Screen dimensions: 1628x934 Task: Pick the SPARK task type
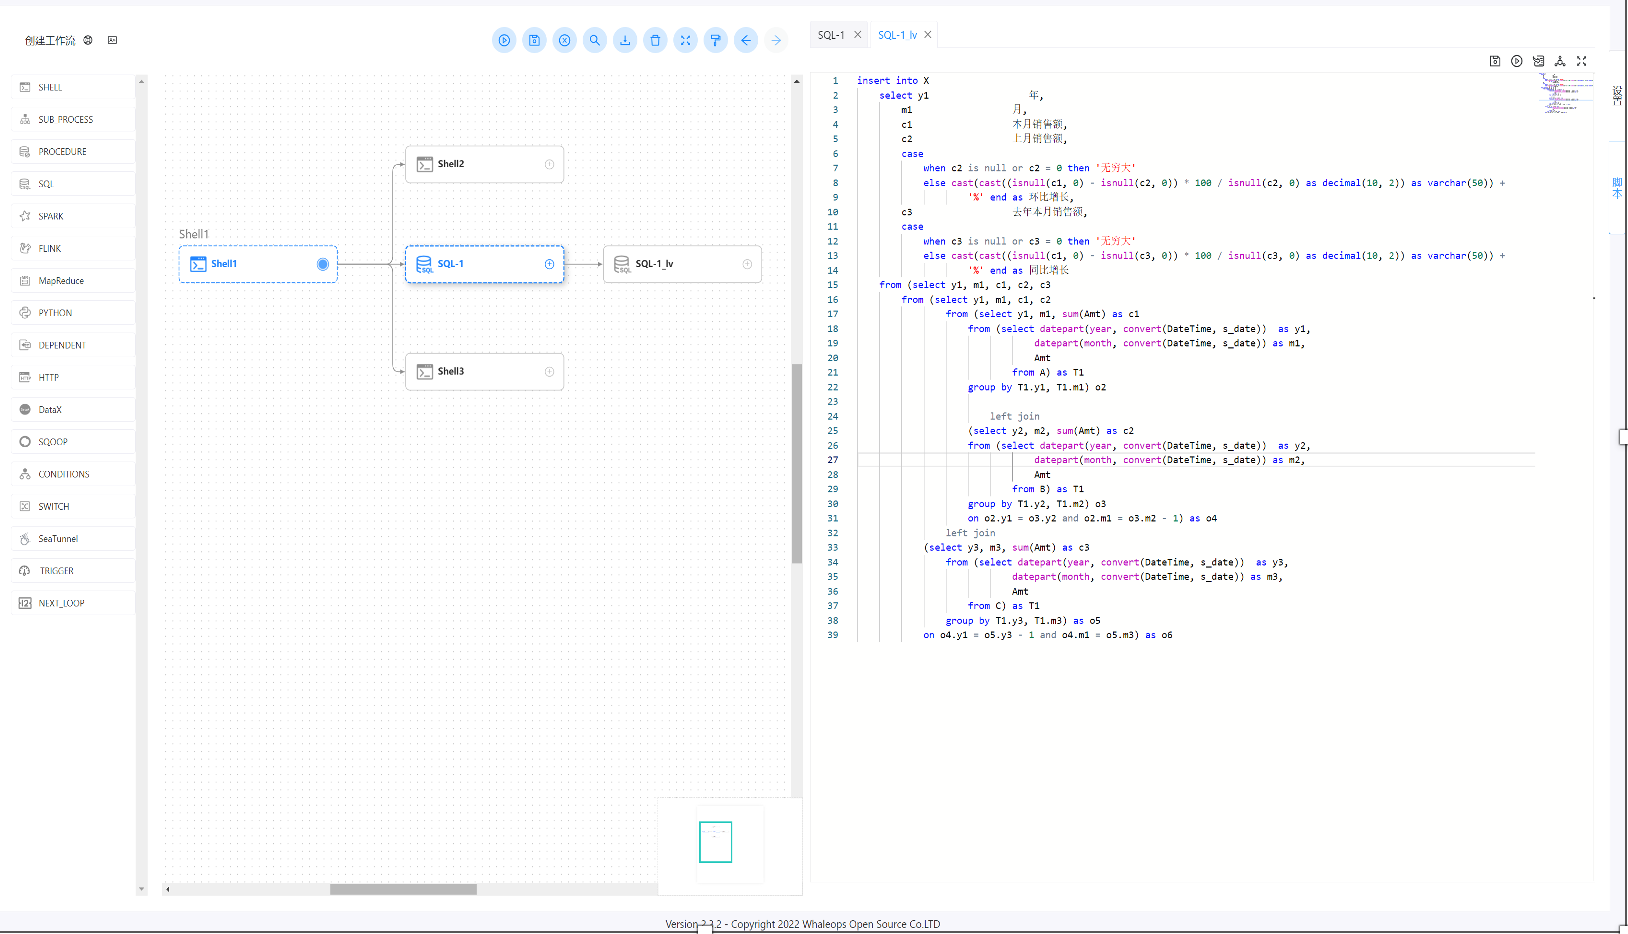pos(75,216)
